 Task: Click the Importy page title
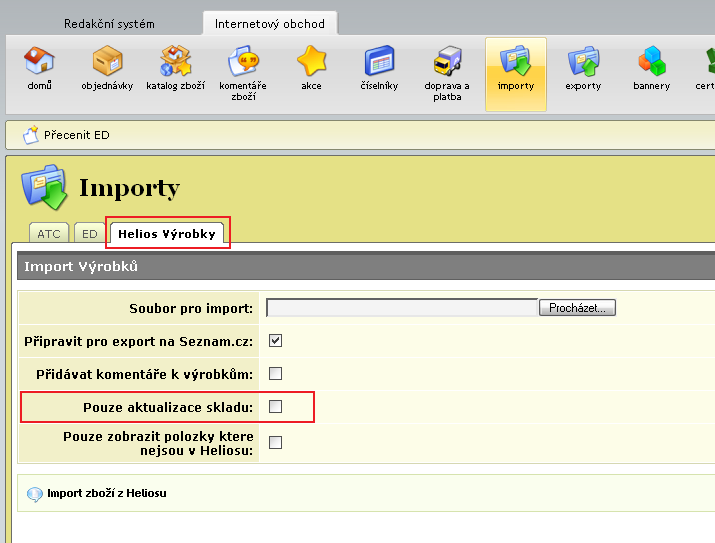(x=130, y=189)
